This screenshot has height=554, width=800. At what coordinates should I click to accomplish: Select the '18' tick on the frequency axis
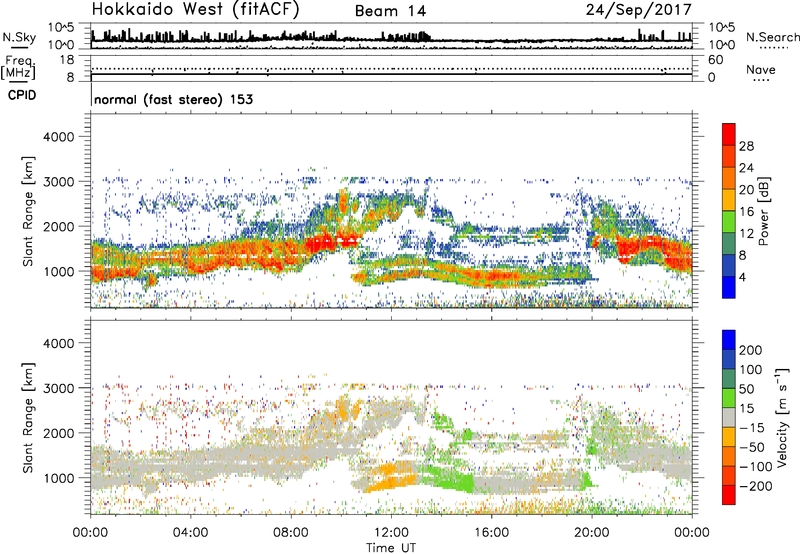click(x=67, y=60)
